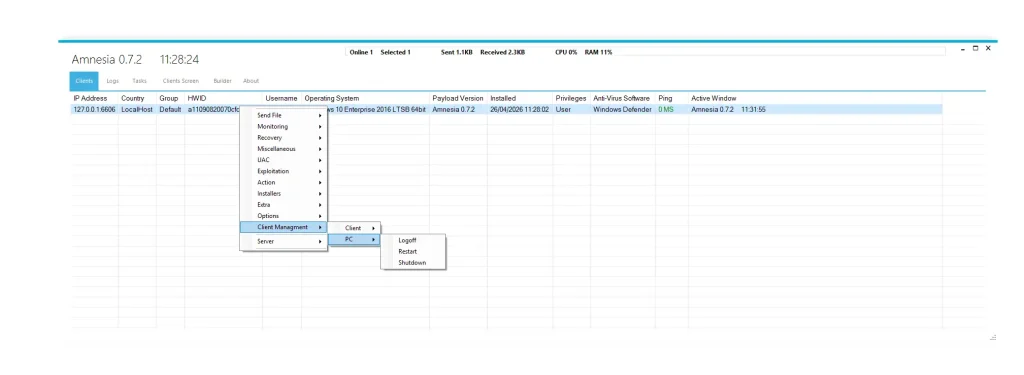This screenshot has width=1024, height=375.
Task: Select the PC submenu entry
Action: pyautogui.click(x=353, y=240)
